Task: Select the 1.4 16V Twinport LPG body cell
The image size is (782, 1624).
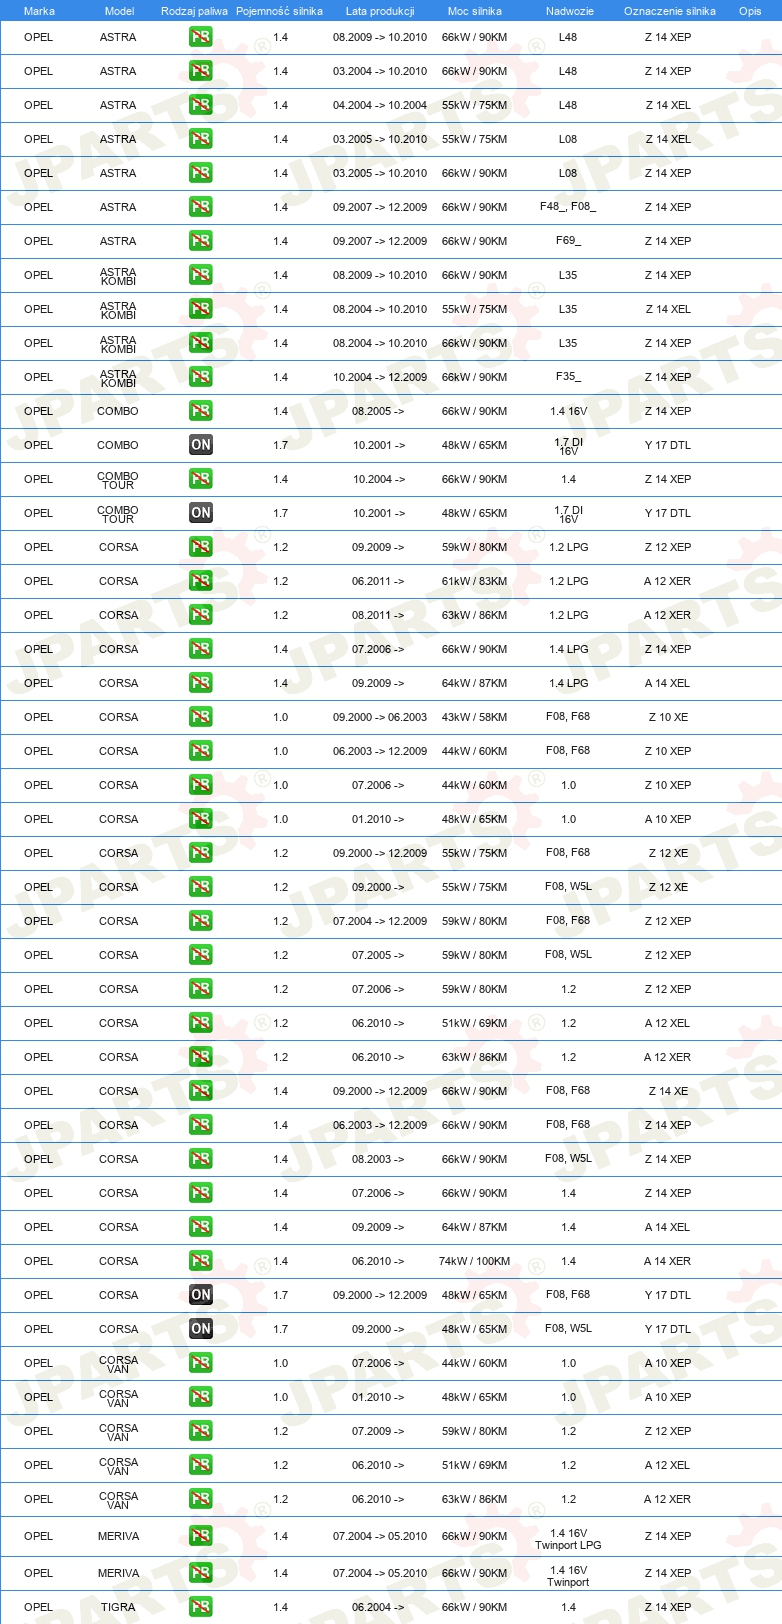Action: tap(568, 1539)
